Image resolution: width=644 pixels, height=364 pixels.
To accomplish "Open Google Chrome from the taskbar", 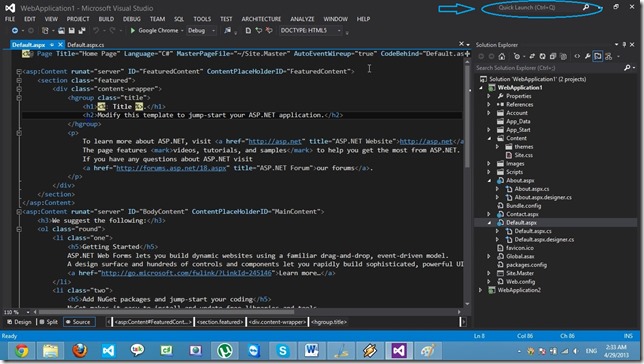I will [x=22, y=351].
